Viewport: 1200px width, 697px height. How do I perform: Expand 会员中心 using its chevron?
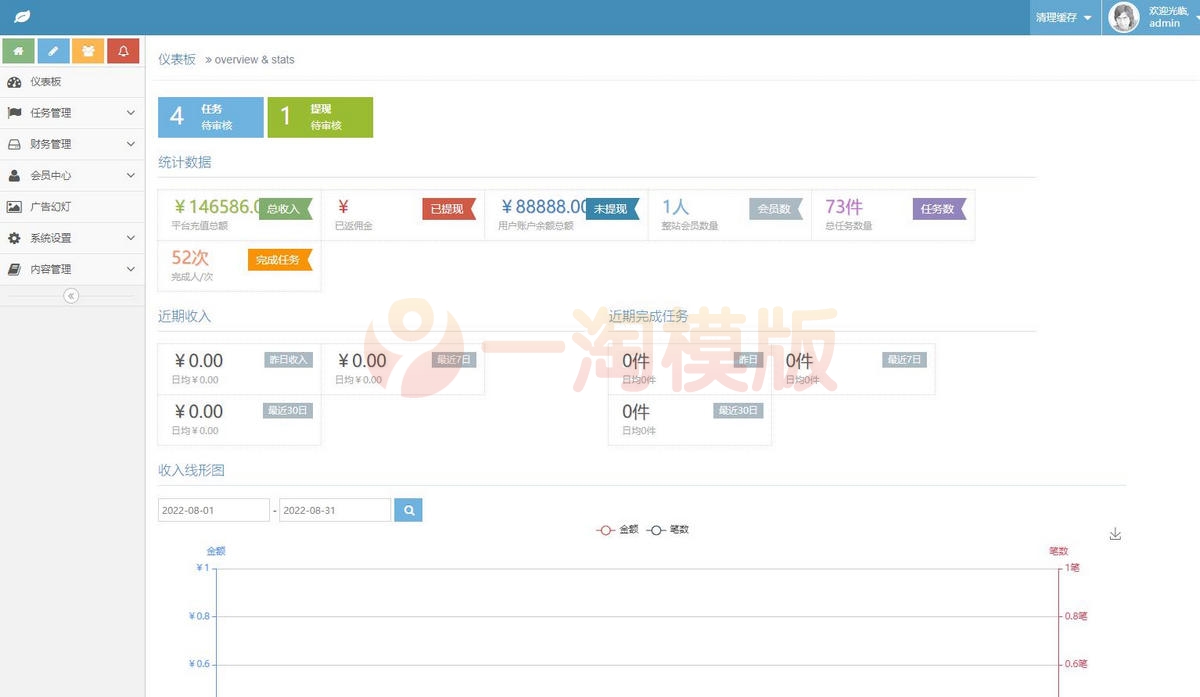point(131,175)
